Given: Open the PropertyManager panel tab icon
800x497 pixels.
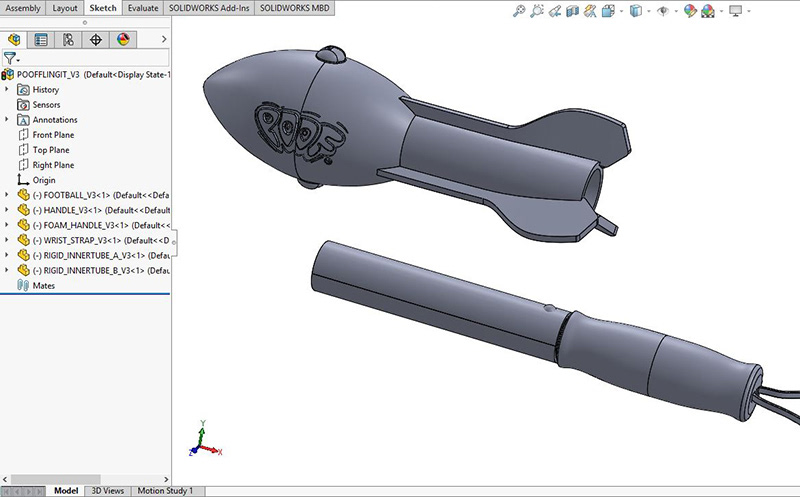Looking at the screenshot, I should [x=41, y=40].
